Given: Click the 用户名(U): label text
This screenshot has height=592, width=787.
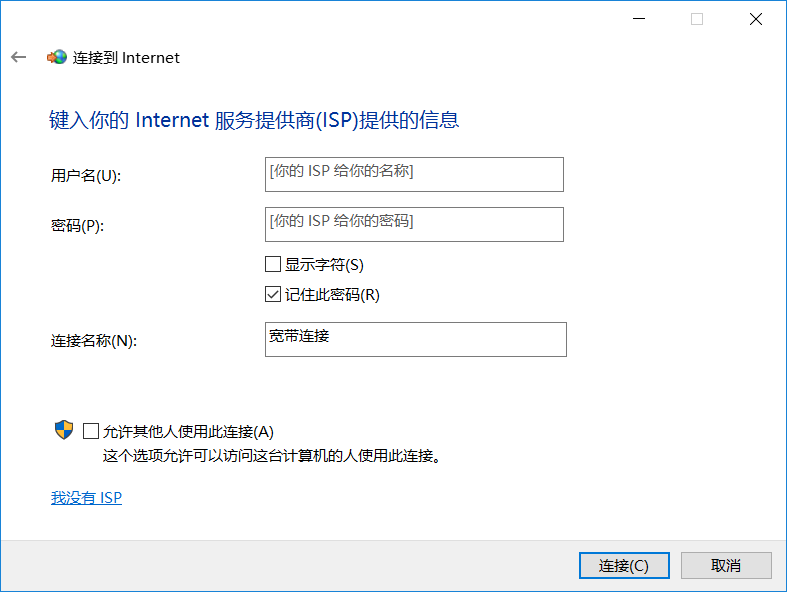Looking at the screenshot, I should click(85, 176).
